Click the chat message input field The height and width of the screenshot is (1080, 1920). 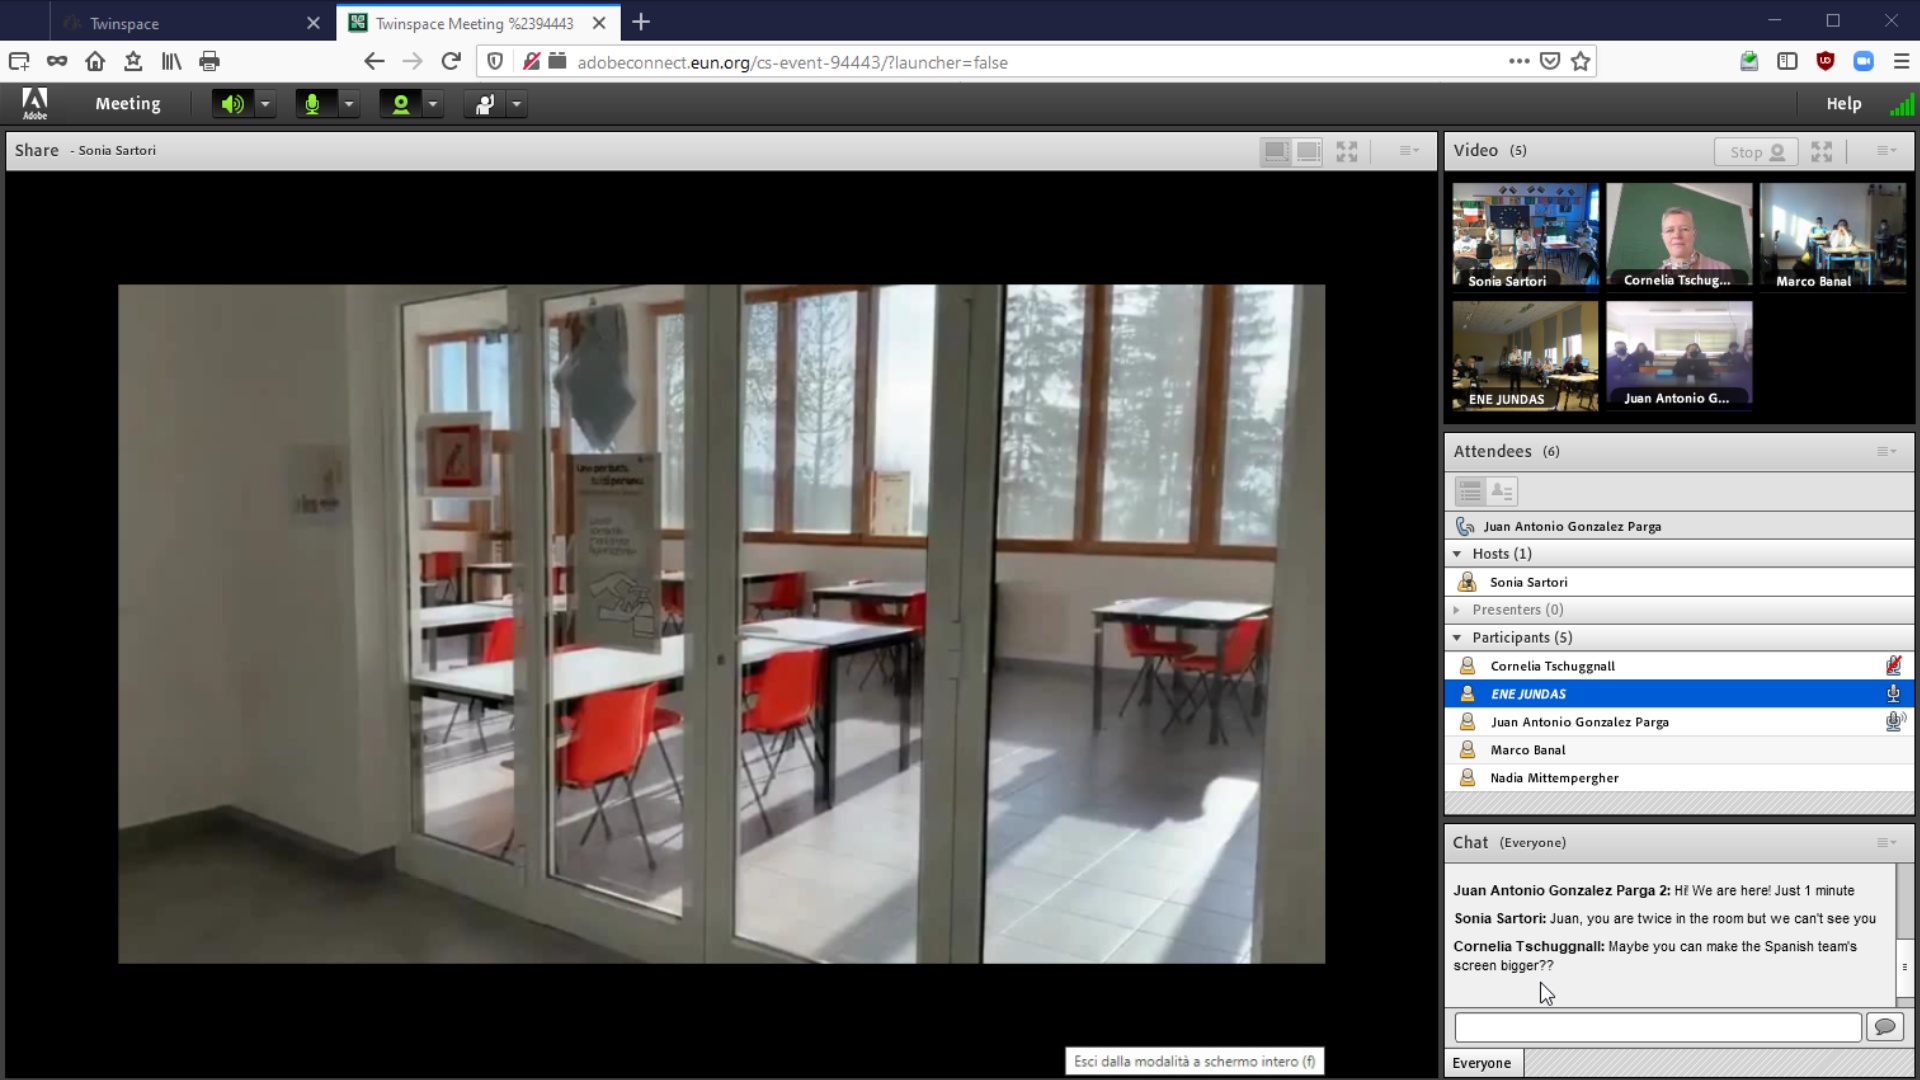1658,1027
